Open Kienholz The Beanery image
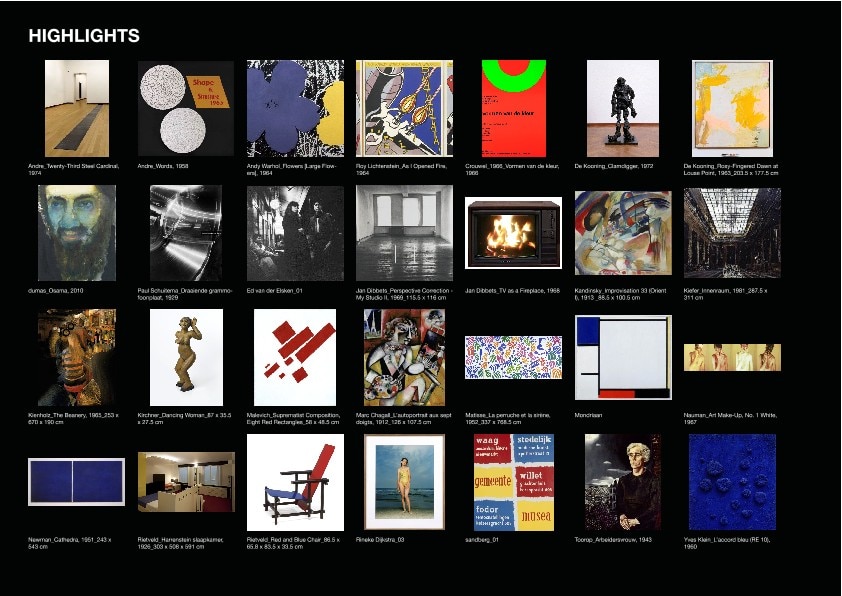This screenshot has width=842, height=596. coord(76,357)
